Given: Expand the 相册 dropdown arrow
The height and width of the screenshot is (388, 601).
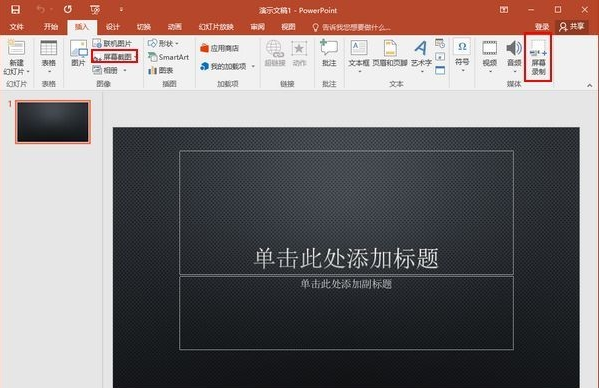Looking at the screenshot, I should [x=125, y=71].
